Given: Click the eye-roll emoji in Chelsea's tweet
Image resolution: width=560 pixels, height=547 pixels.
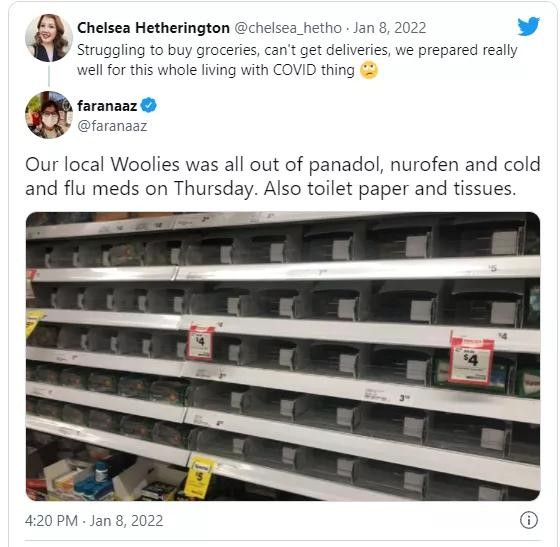Looking at the screenshot, I should tap(369, 70).
